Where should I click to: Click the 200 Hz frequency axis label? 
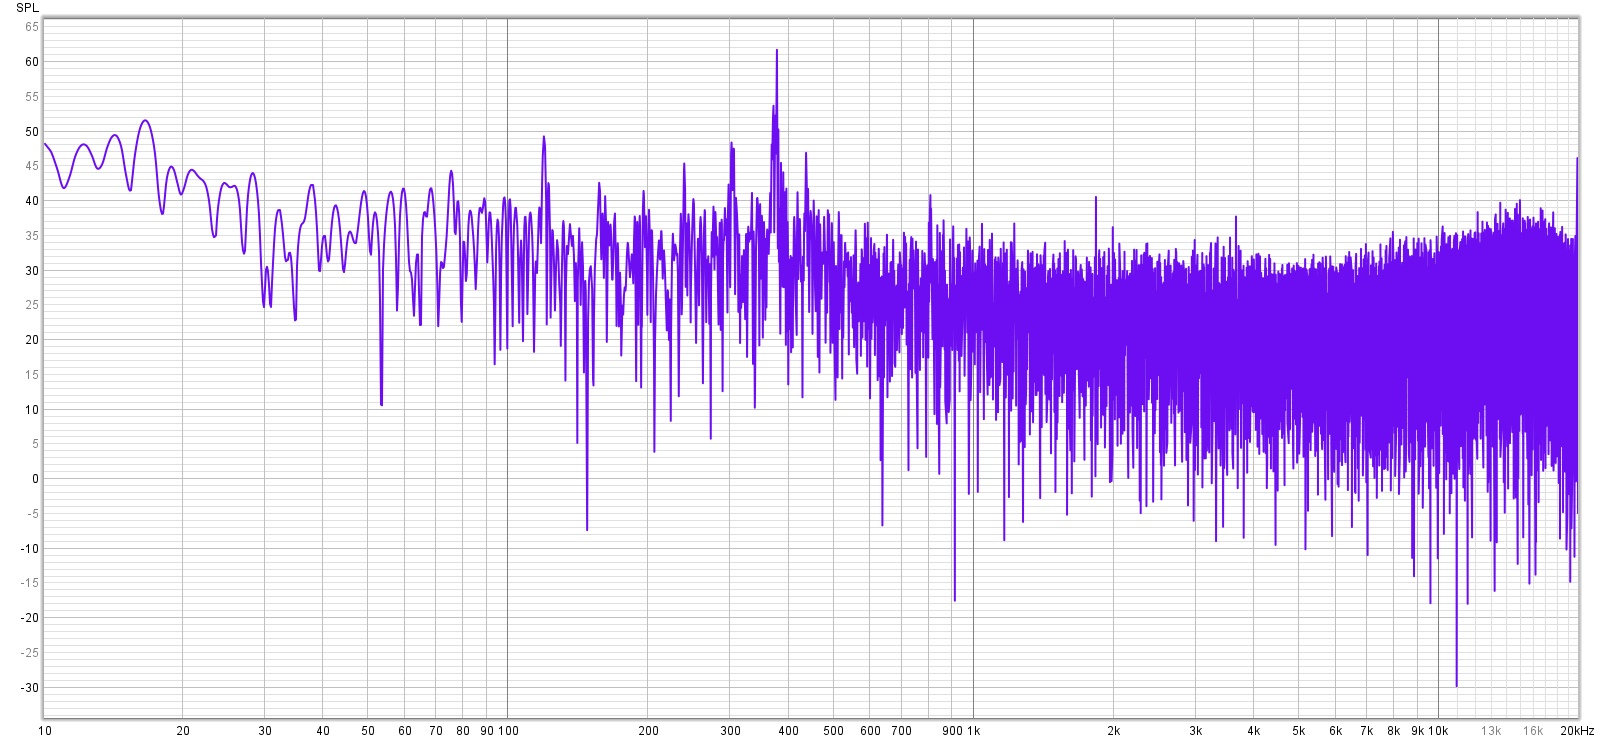pos(648,731)
